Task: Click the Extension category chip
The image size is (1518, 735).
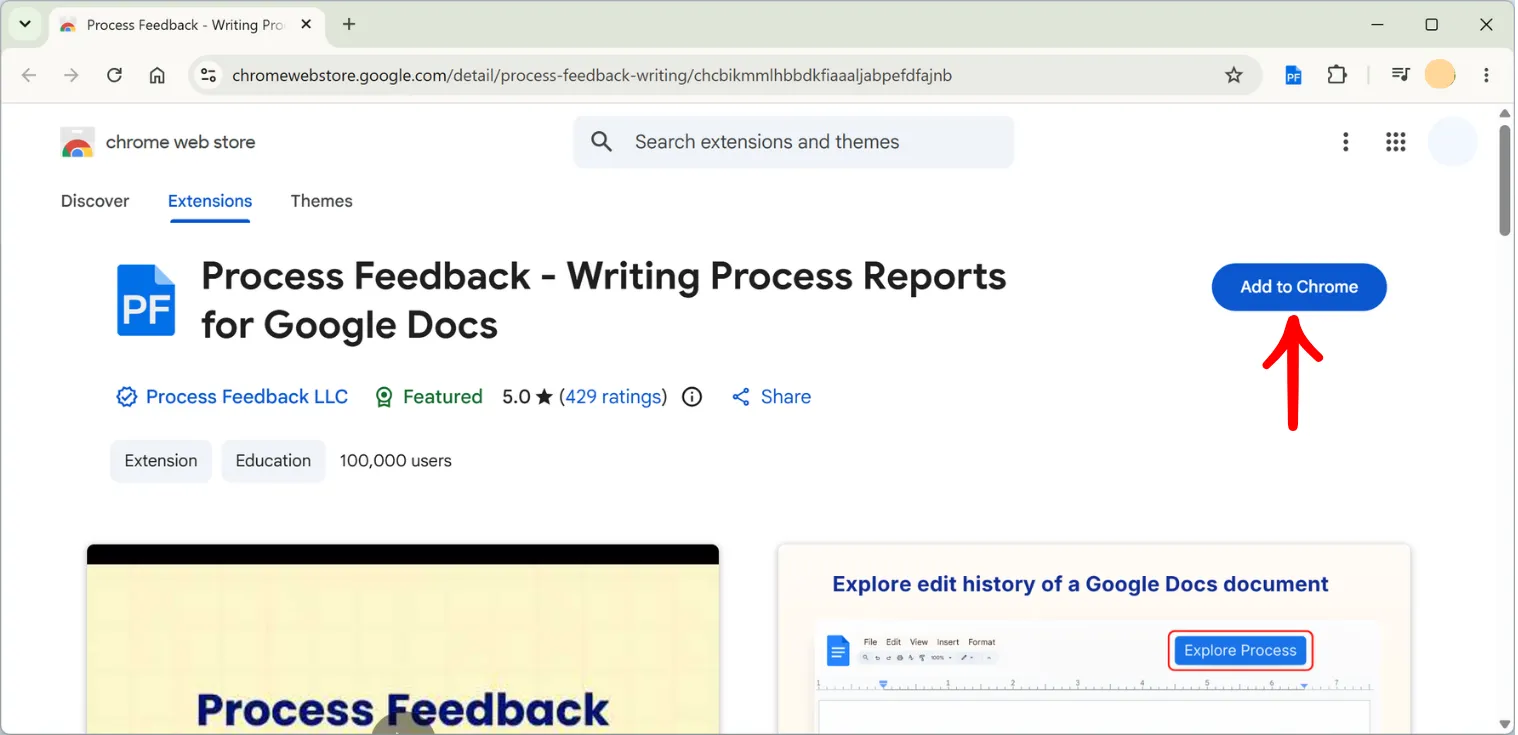Action: coord(161,461)
